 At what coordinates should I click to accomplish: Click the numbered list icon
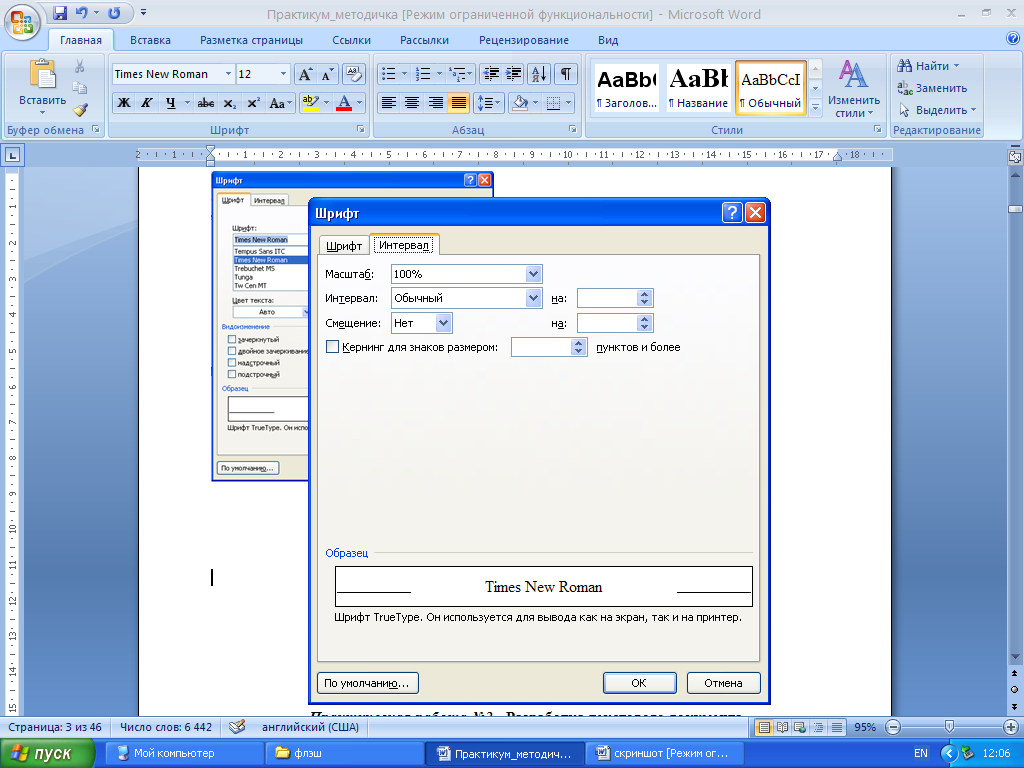coord(423,74)
